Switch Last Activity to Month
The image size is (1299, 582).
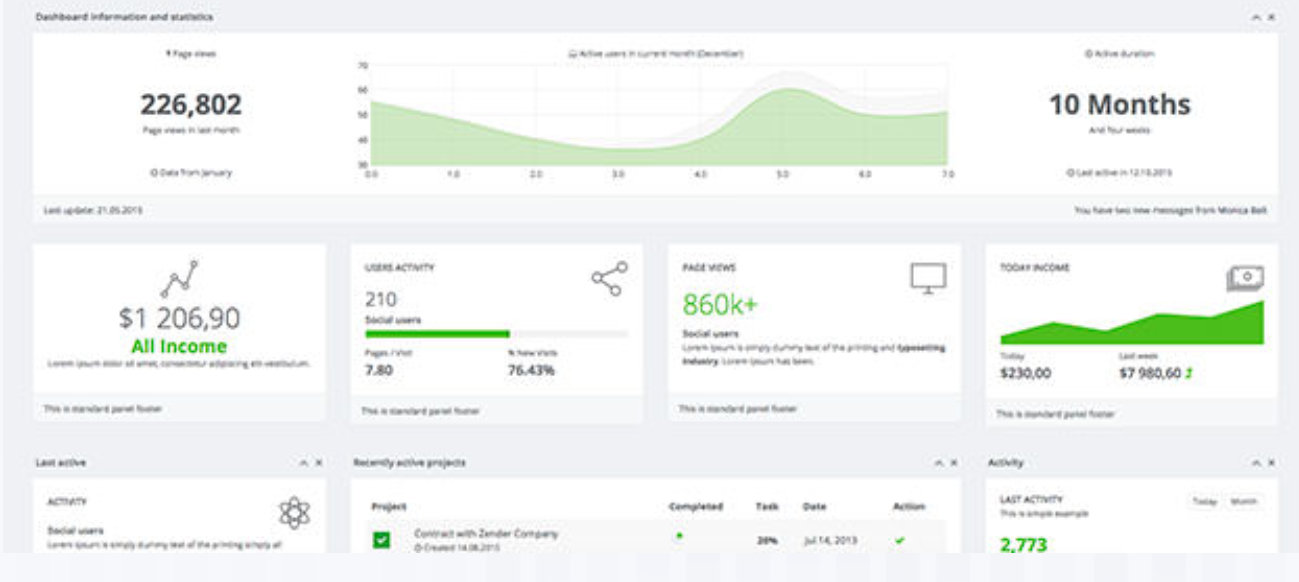click(1244, 502)
